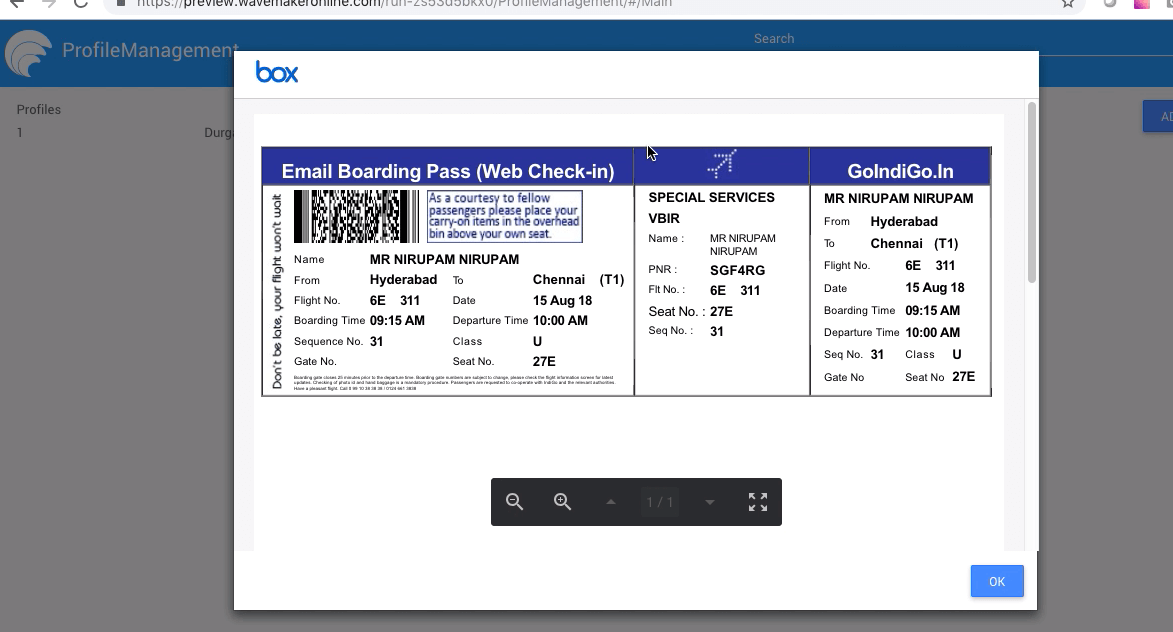Reload the page in browser
The image size is (1173, 632).
pos(81,4)
